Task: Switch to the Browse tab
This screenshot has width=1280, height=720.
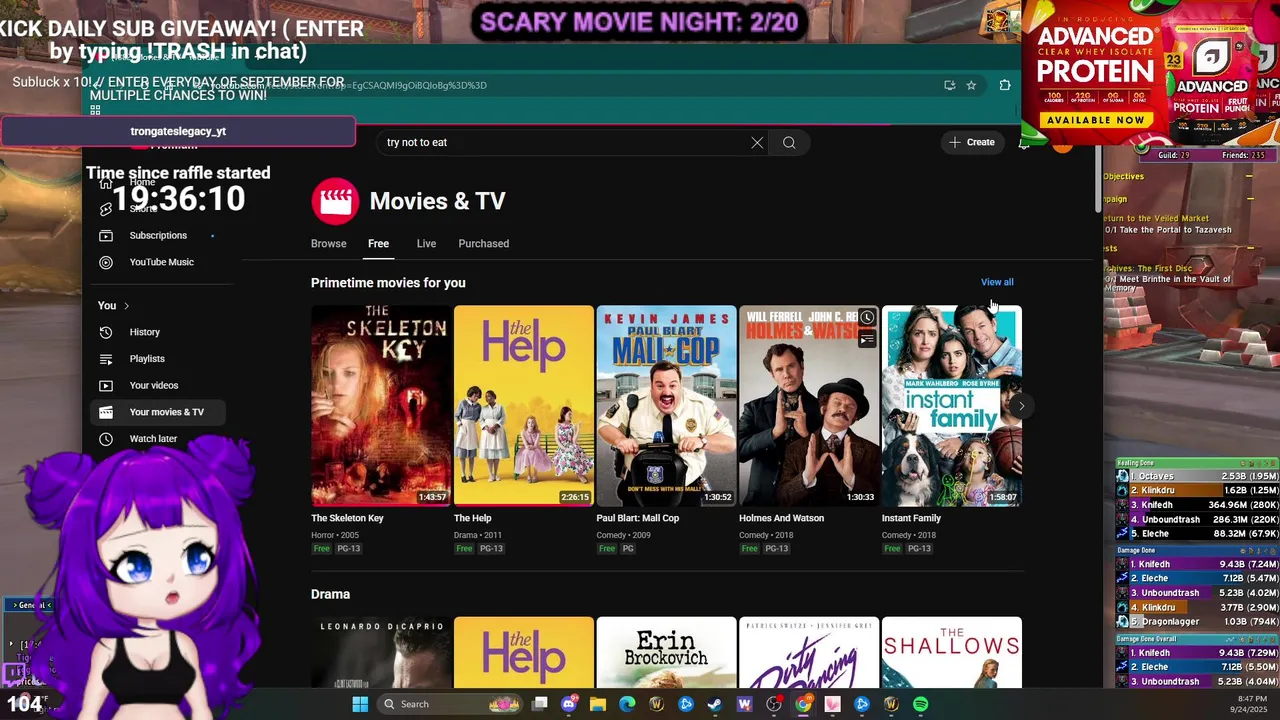Action: (x=328, y=243)
